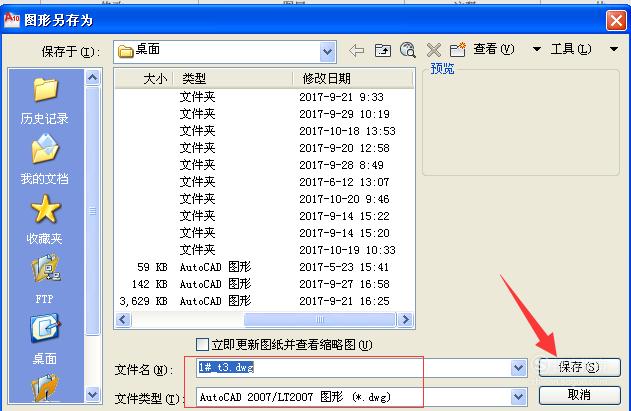Select the folder dated 2017-9-14 15:22
631x411 pixels.
click(x=264, y=216)
